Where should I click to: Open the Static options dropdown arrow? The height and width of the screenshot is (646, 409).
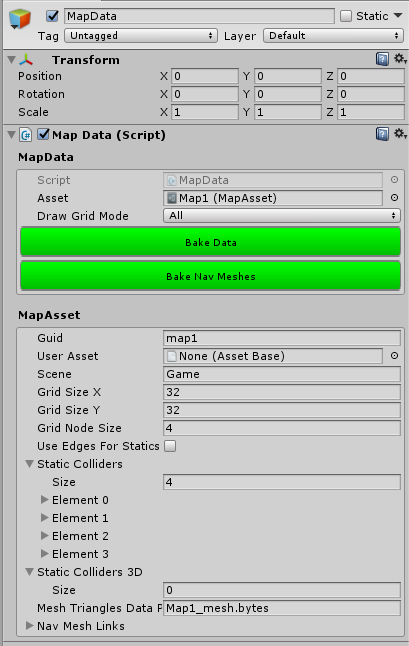[x=398, y=16]
